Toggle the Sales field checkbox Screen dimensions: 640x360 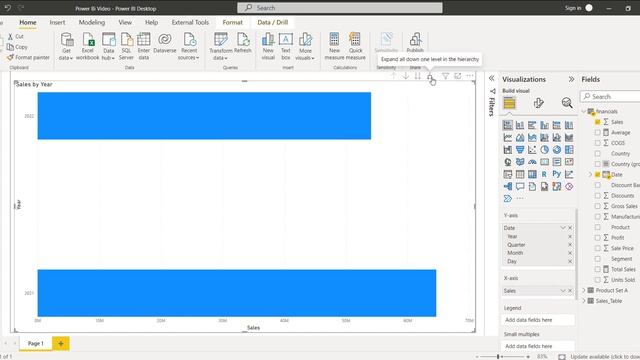point(598,122)
